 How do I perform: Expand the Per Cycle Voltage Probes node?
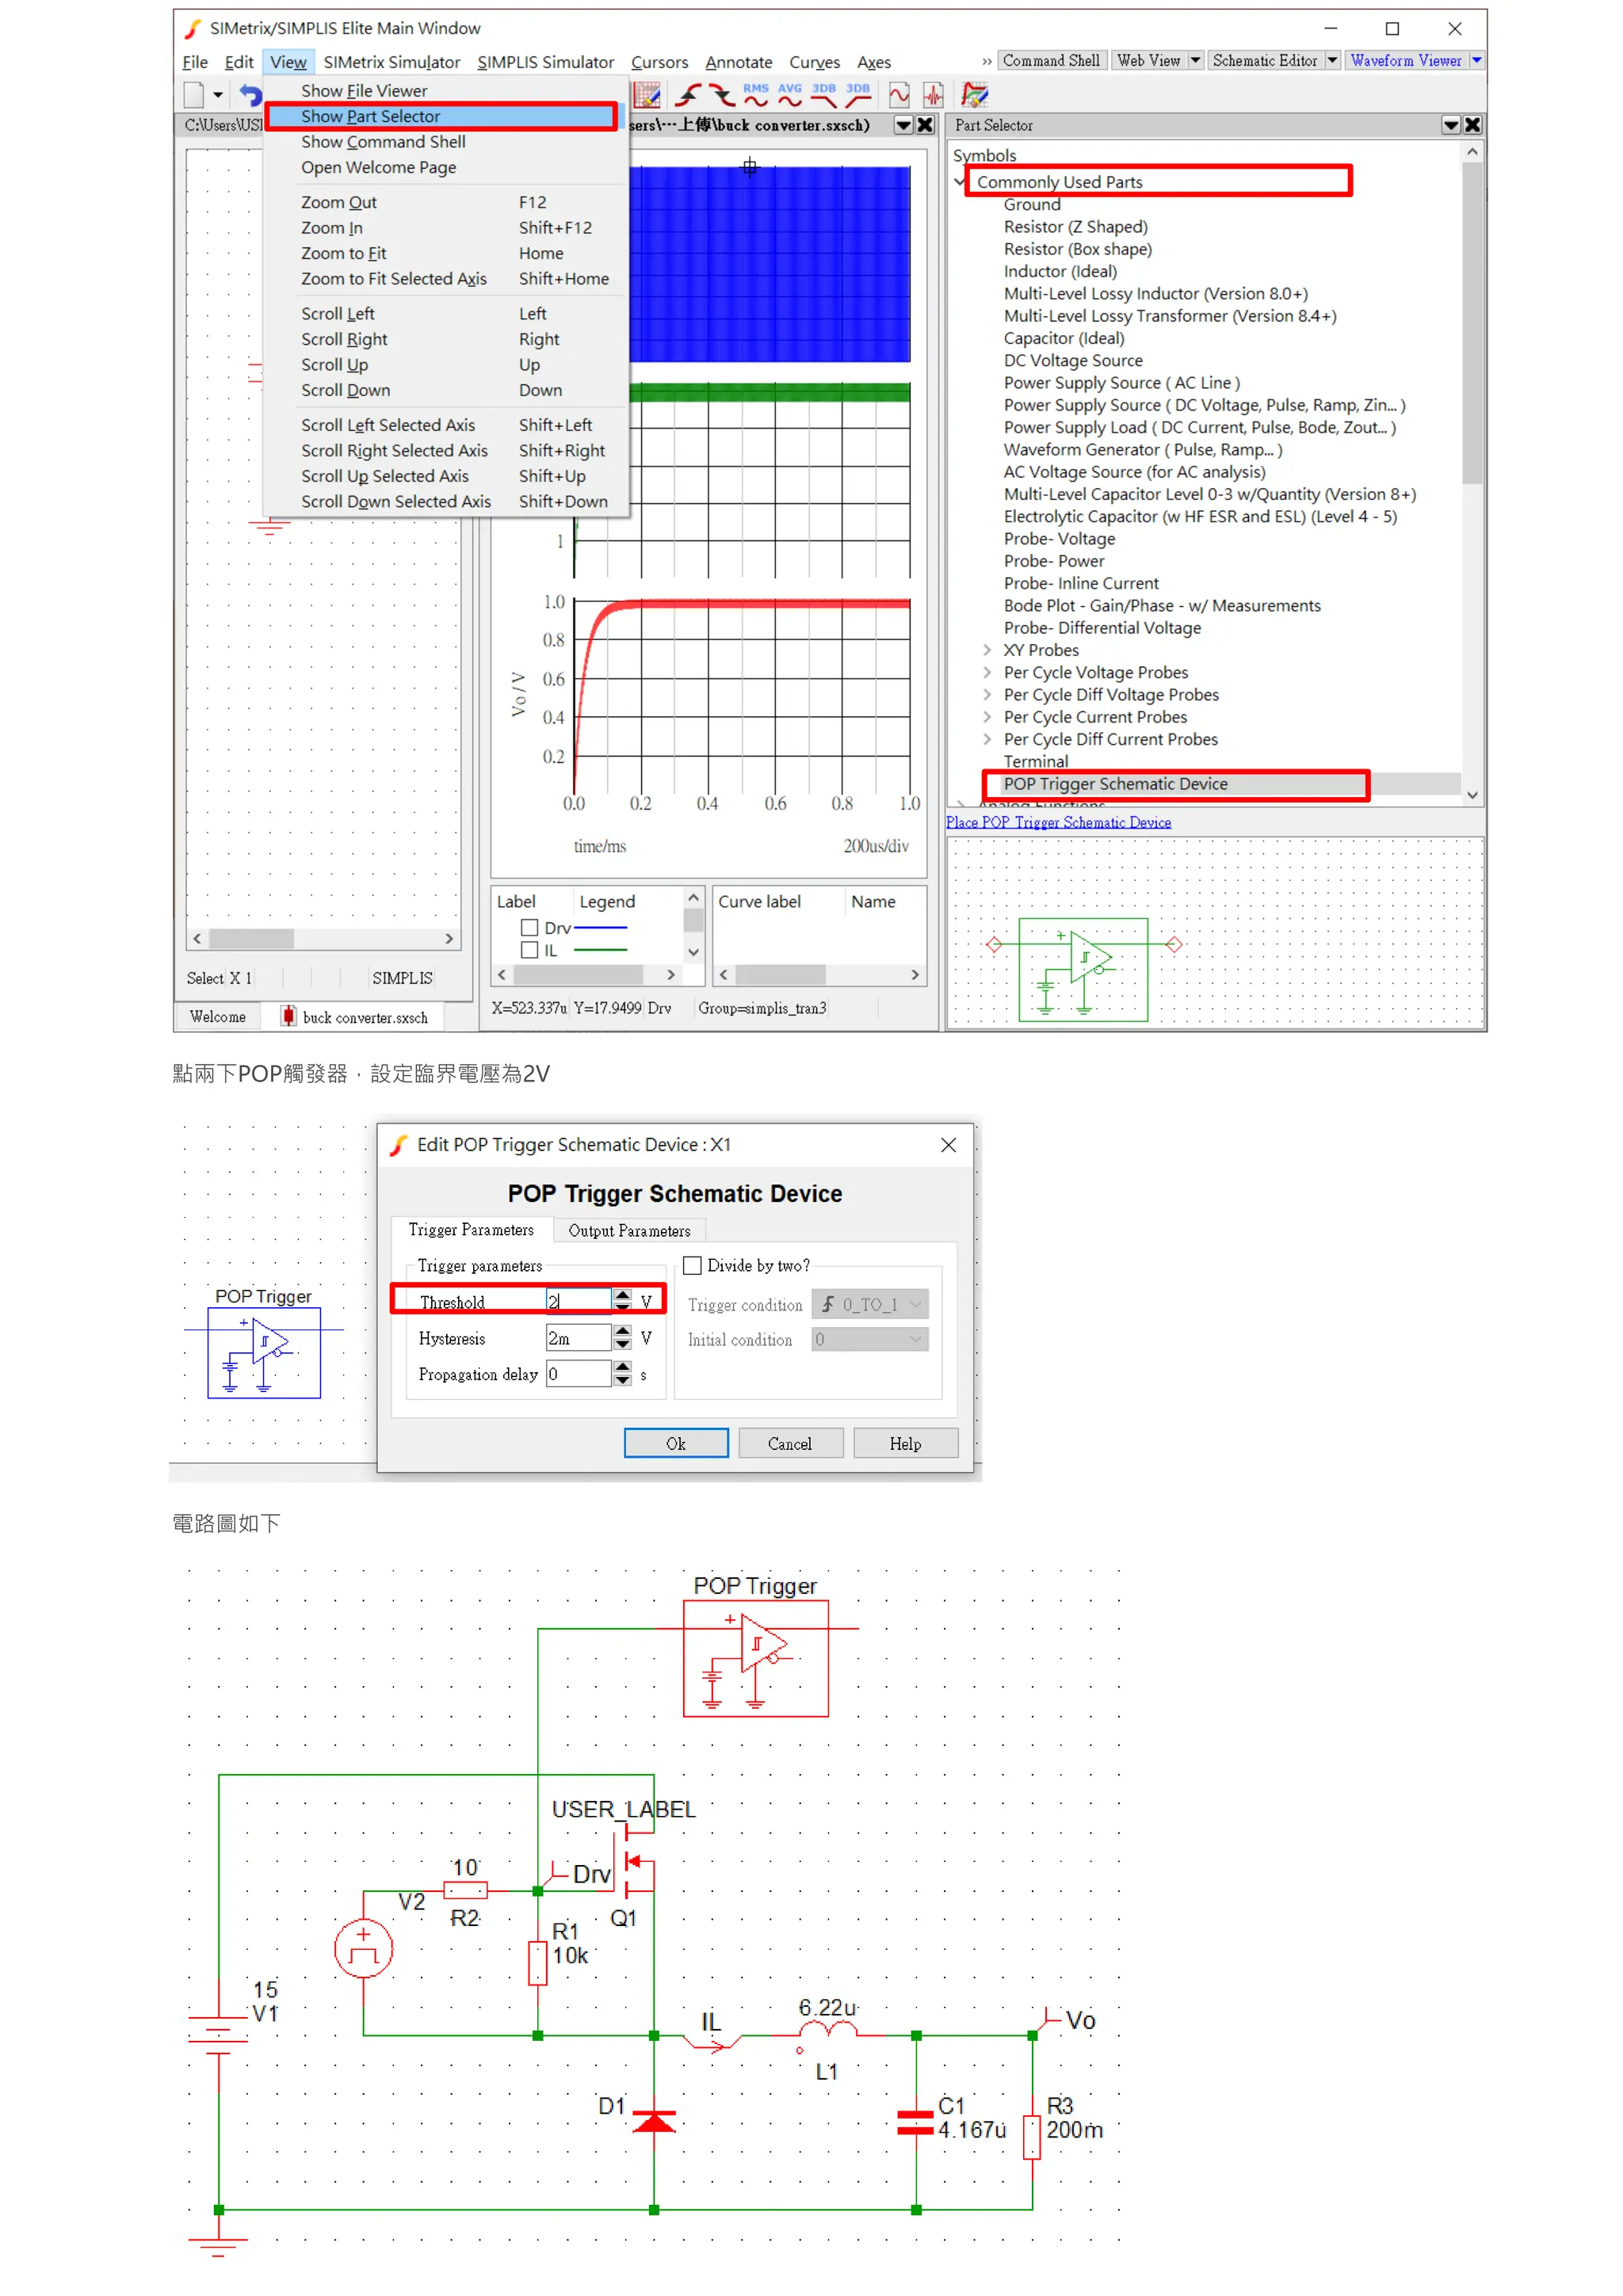[987, 672]
